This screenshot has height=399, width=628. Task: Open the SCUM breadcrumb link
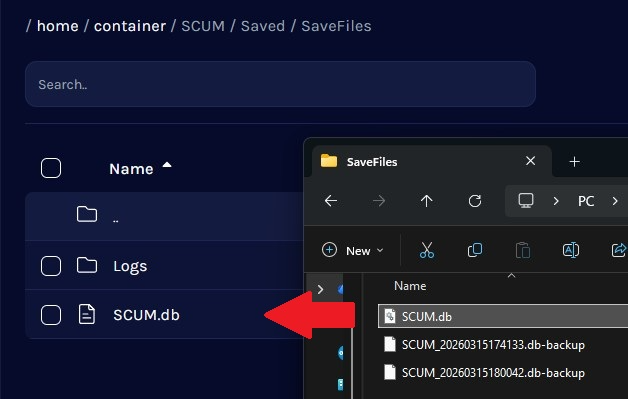coord(203,26)
